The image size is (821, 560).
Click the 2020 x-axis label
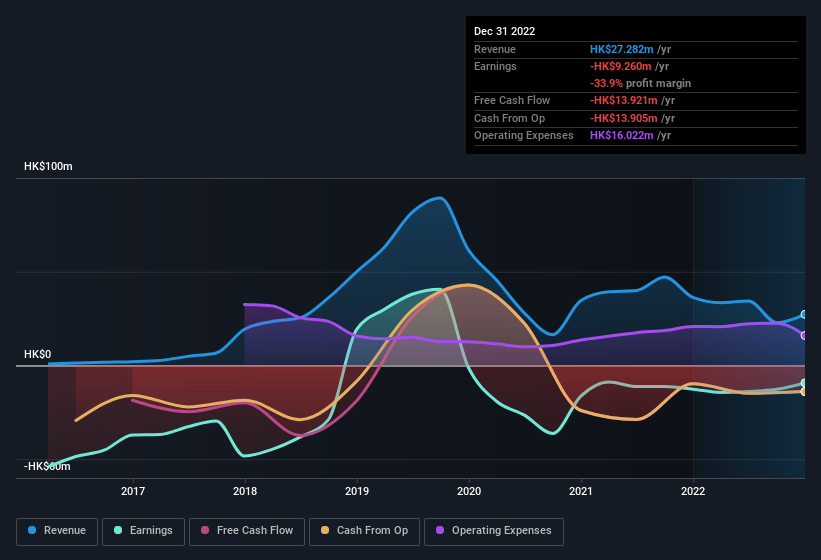point(469,491)
